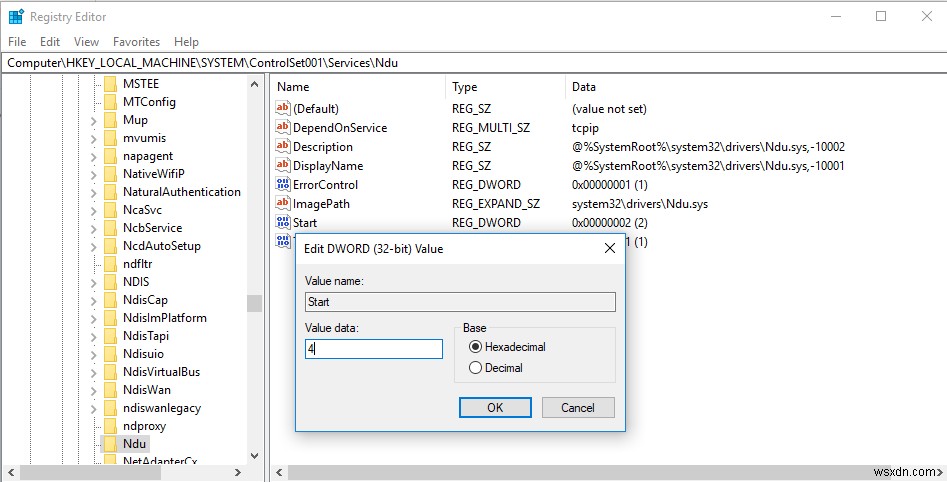Select the NaturalAuthentication folder icon
947x482 pixels.
pyautogui.click(x=110, y=191)
